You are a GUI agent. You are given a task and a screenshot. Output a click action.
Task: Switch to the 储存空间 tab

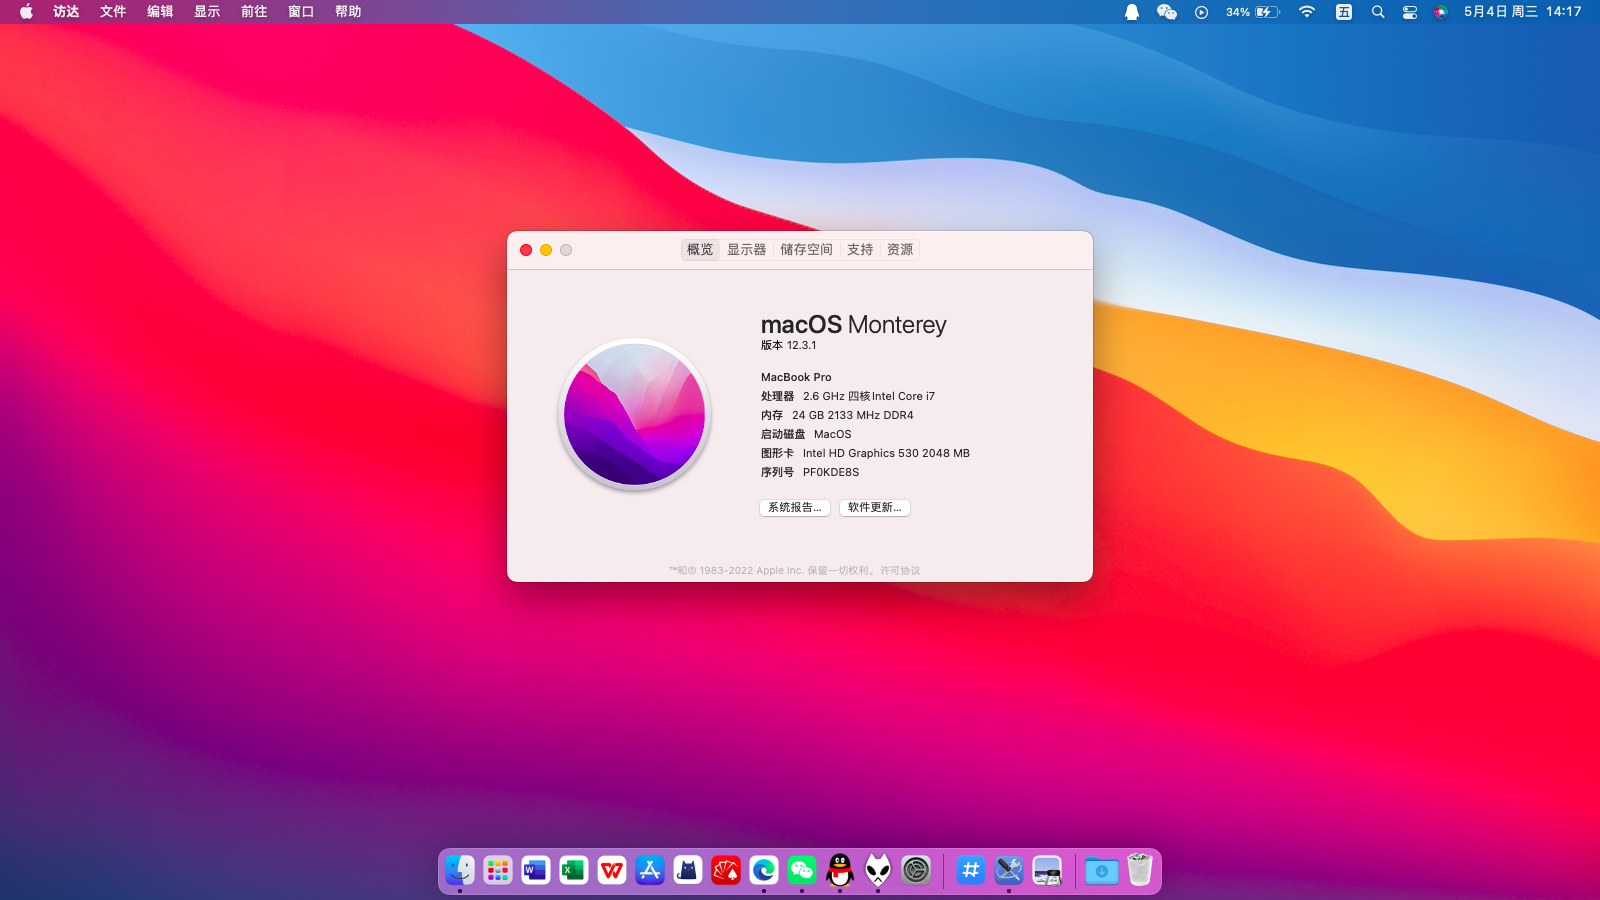806,250
